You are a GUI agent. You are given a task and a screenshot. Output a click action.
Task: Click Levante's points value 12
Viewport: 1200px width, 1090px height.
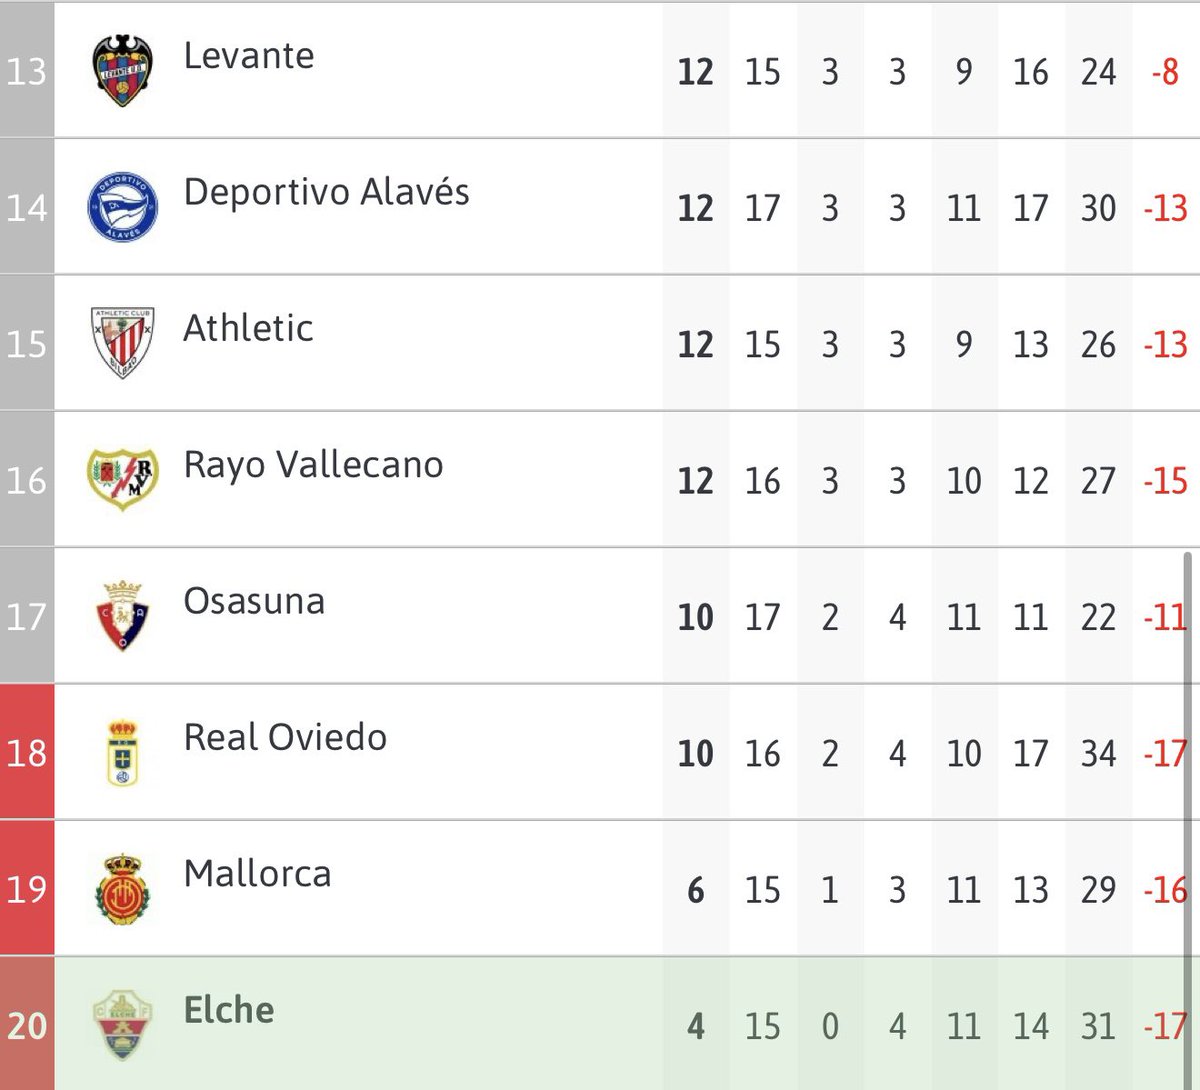(x=695, y=72)
